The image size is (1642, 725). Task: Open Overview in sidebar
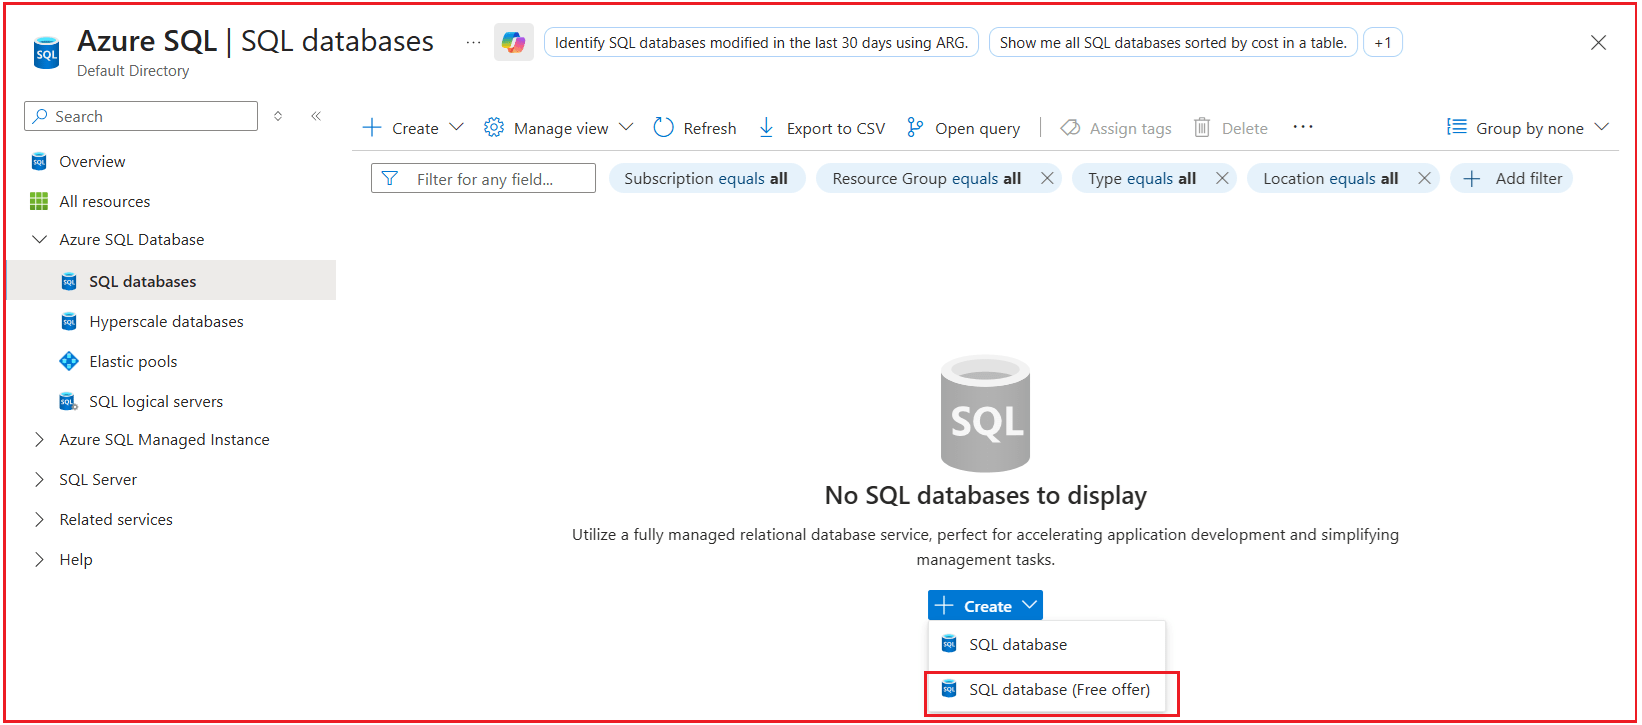click(92, 161)
